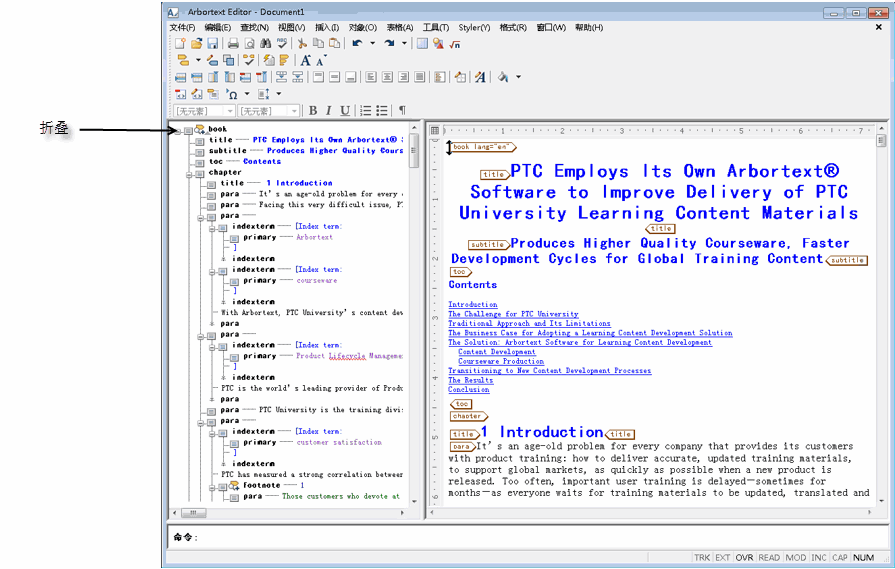
Task: Click the book element icon in tree
Action: tap(200, 130)
